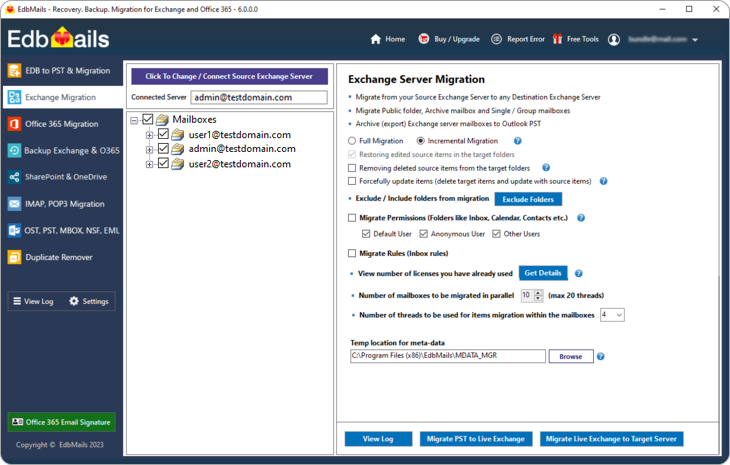Click the SharePoint & OneDrive share icon
Image resolution: width=730 pixels, height=465 pixels.
pos(14,177)
